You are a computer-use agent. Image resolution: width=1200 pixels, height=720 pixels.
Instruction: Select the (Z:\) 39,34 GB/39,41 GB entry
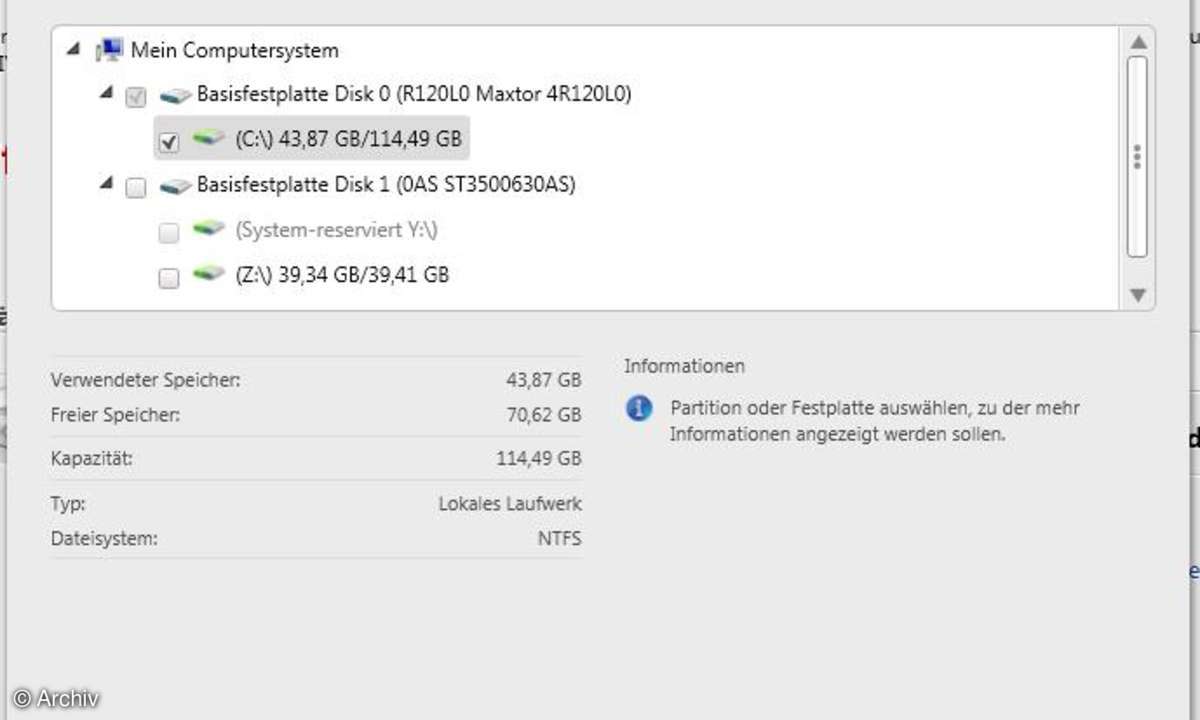342,274
